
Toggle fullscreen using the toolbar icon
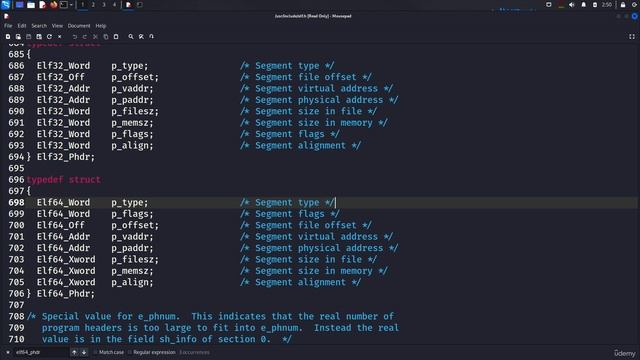coord(632,37)
